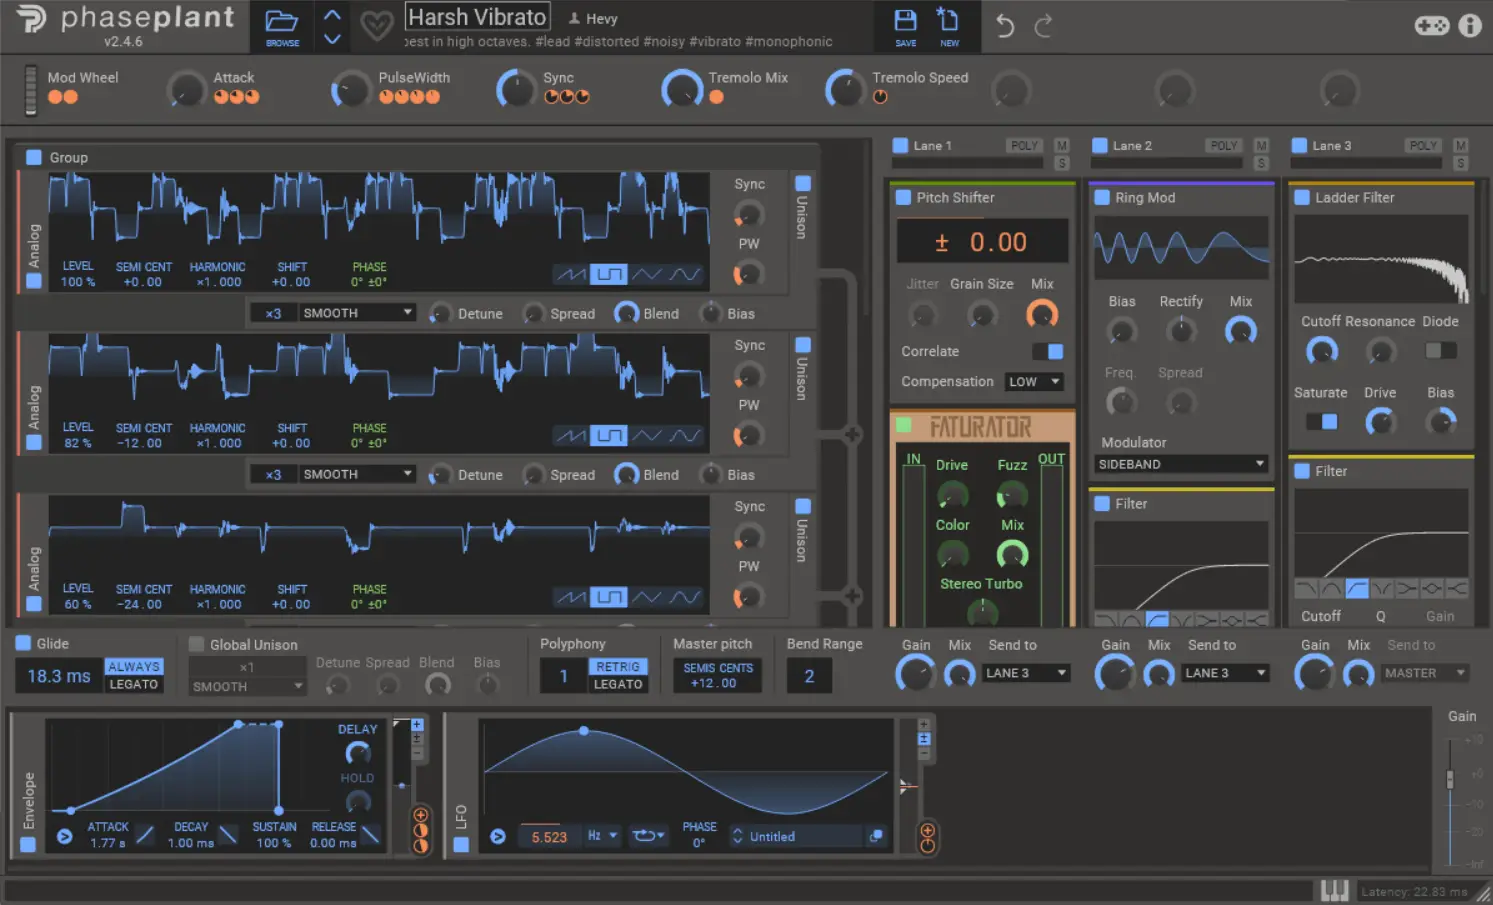Undo the last change
This screenshot has width=1493, height=905.
1005,27
